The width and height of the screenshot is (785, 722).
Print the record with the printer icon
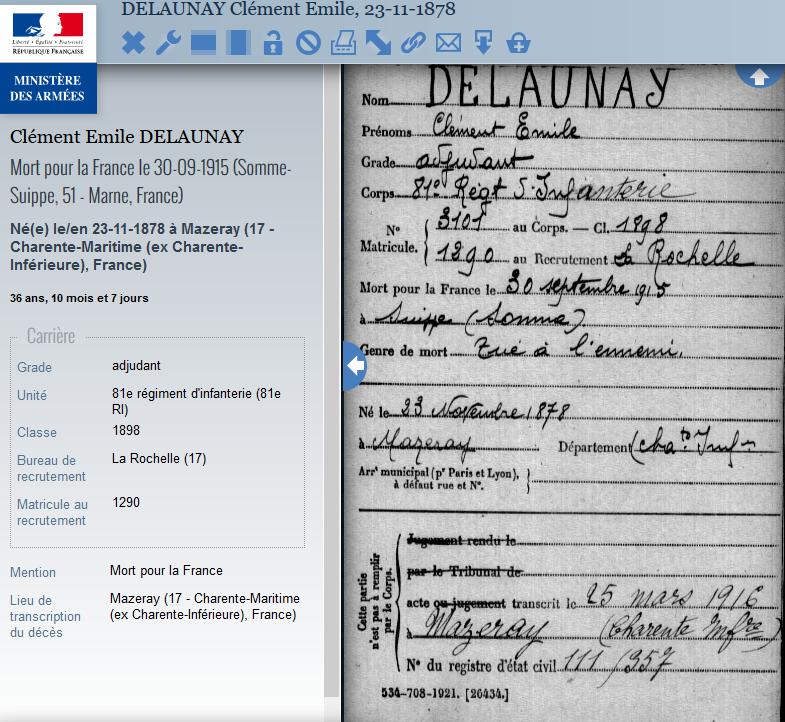[344, 43]
